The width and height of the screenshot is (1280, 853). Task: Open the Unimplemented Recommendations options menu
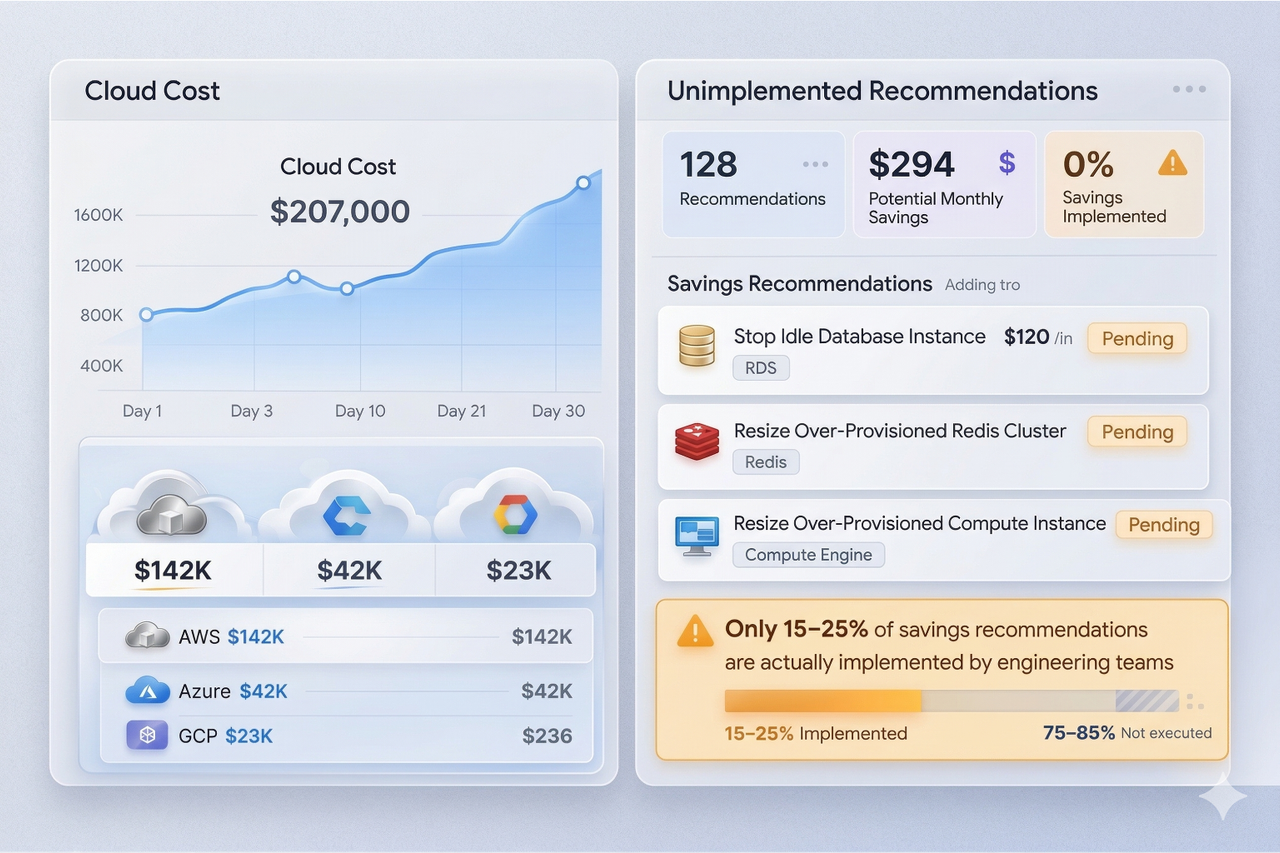point(1189,89)
